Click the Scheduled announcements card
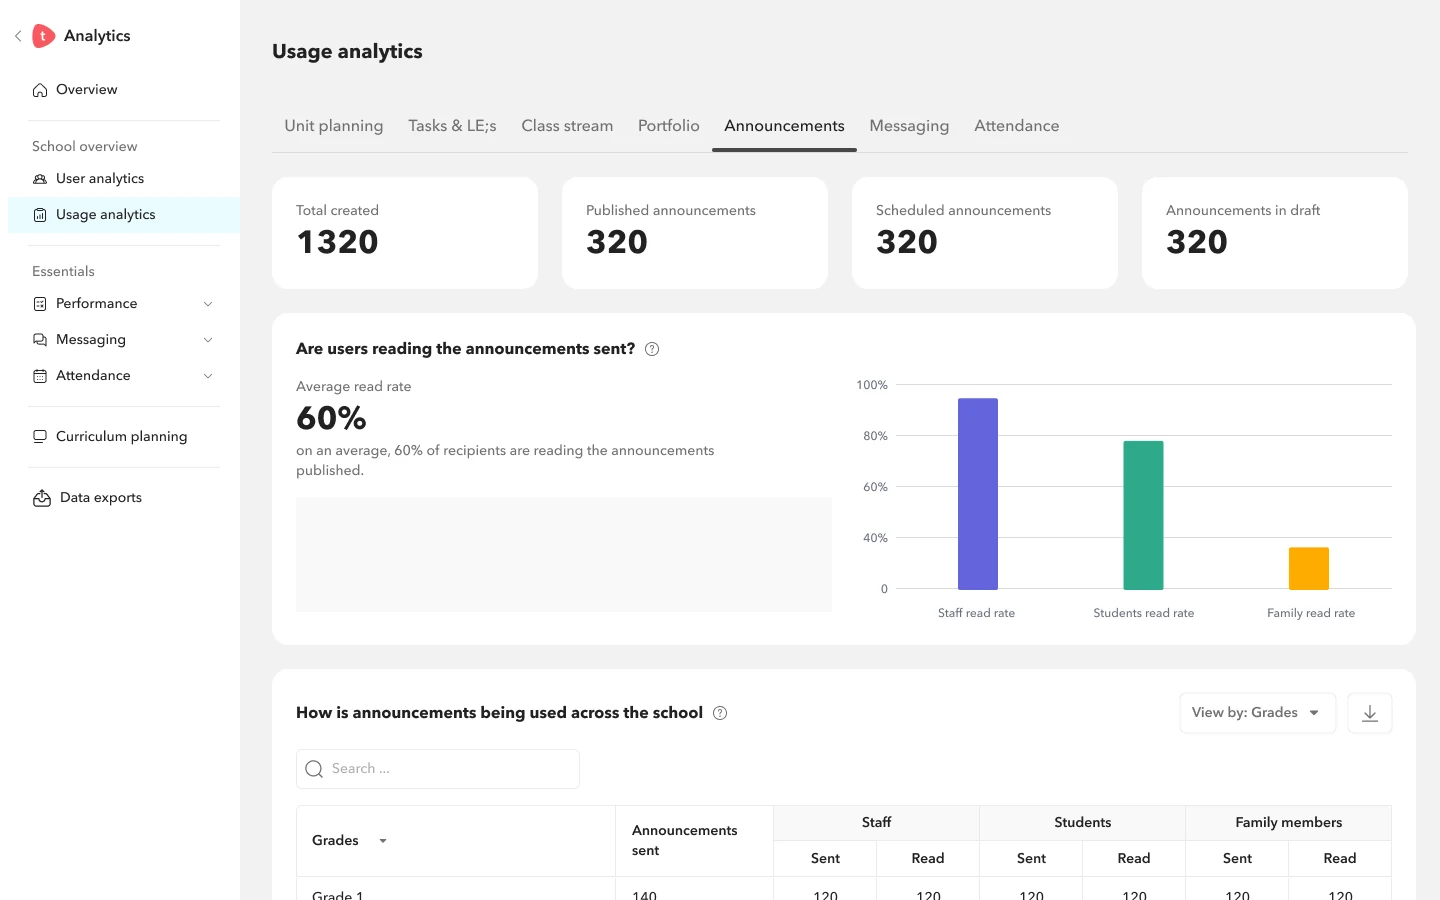The image size is (1440, 900). pos(985,233)
